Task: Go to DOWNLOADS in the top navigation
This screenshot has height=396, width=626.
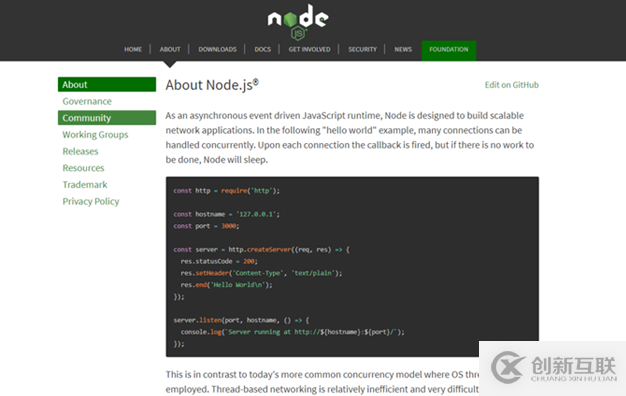Action: point(218,50)
